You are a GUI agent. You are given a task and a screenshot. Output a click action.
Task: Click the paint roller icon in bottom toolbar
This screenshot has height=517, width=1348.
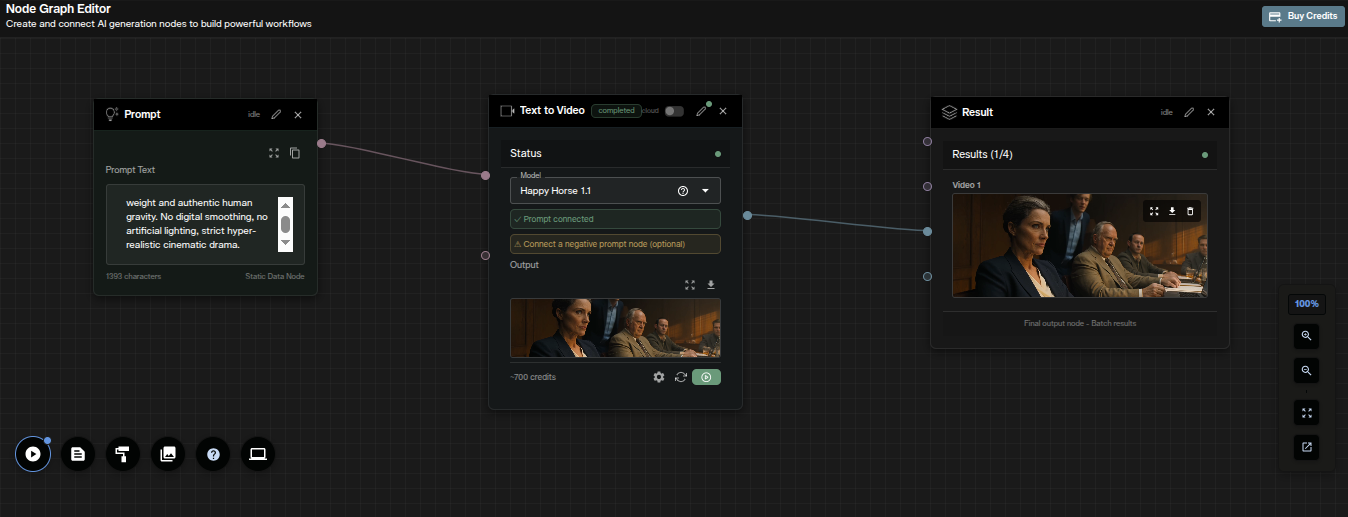pos(123,454)
